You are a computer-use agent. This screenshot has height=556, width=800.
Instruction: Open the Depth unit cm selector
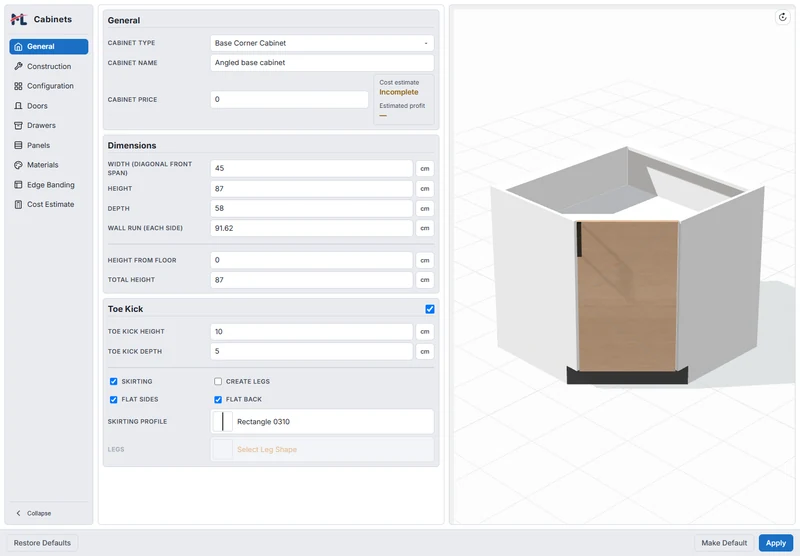tap(424, 208)
